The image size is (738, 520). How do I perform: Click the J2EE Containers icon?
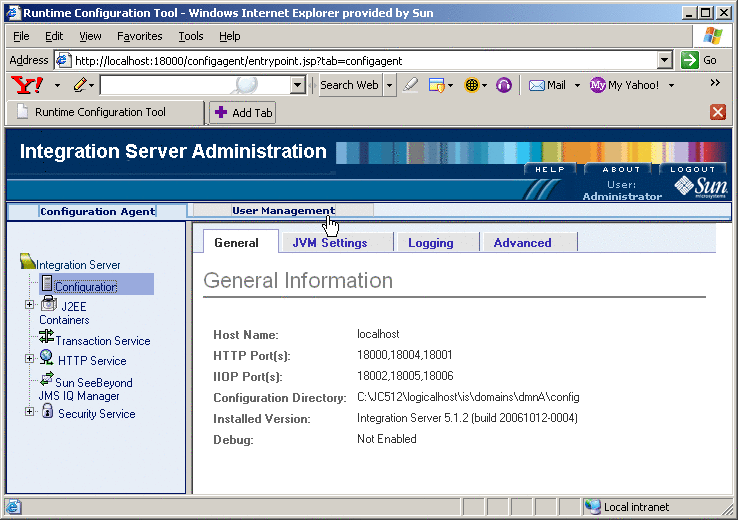point(48,304)
